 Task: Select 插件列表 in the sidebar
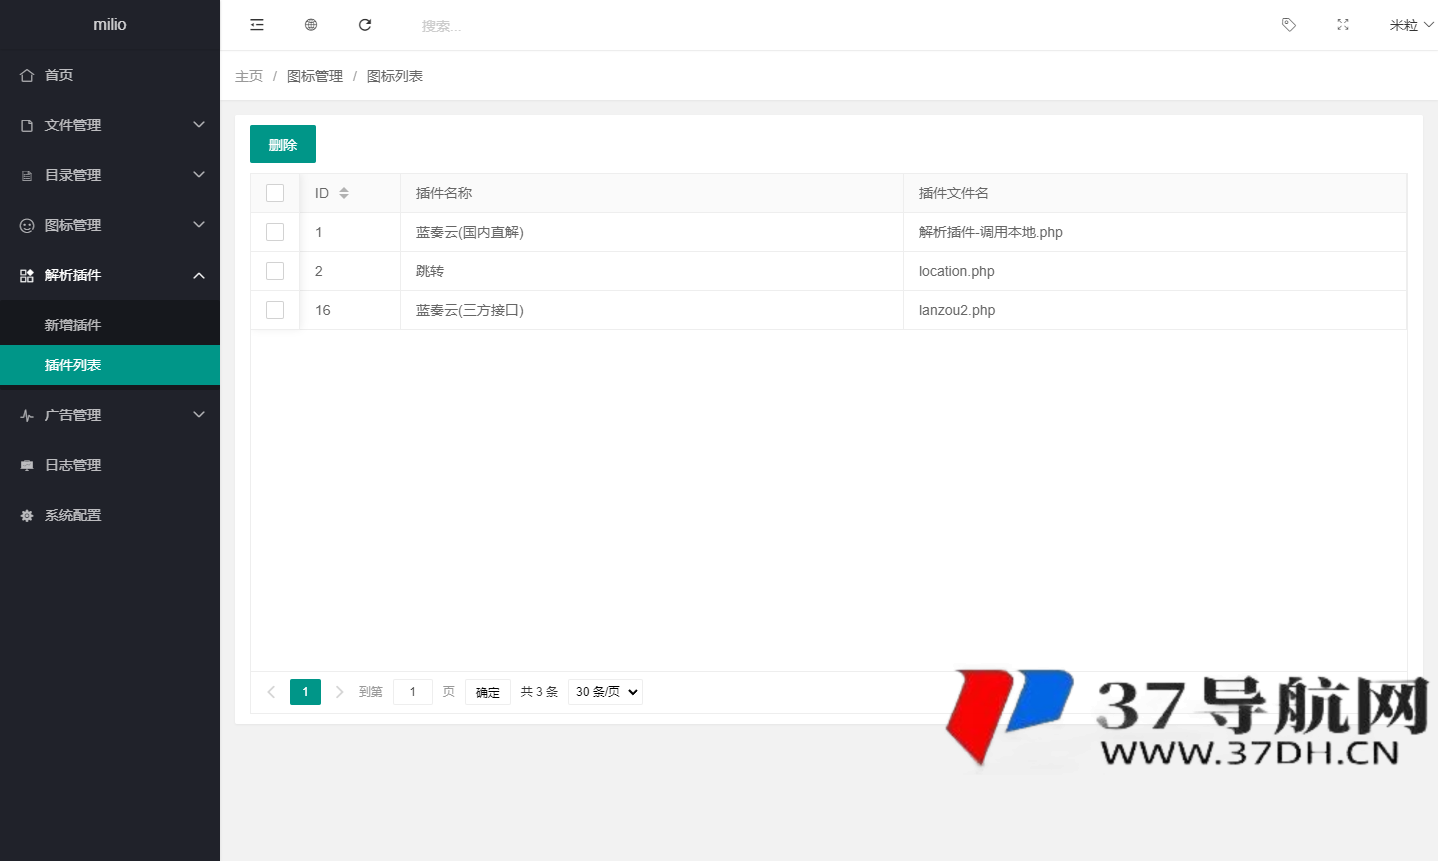pos(73,365)
